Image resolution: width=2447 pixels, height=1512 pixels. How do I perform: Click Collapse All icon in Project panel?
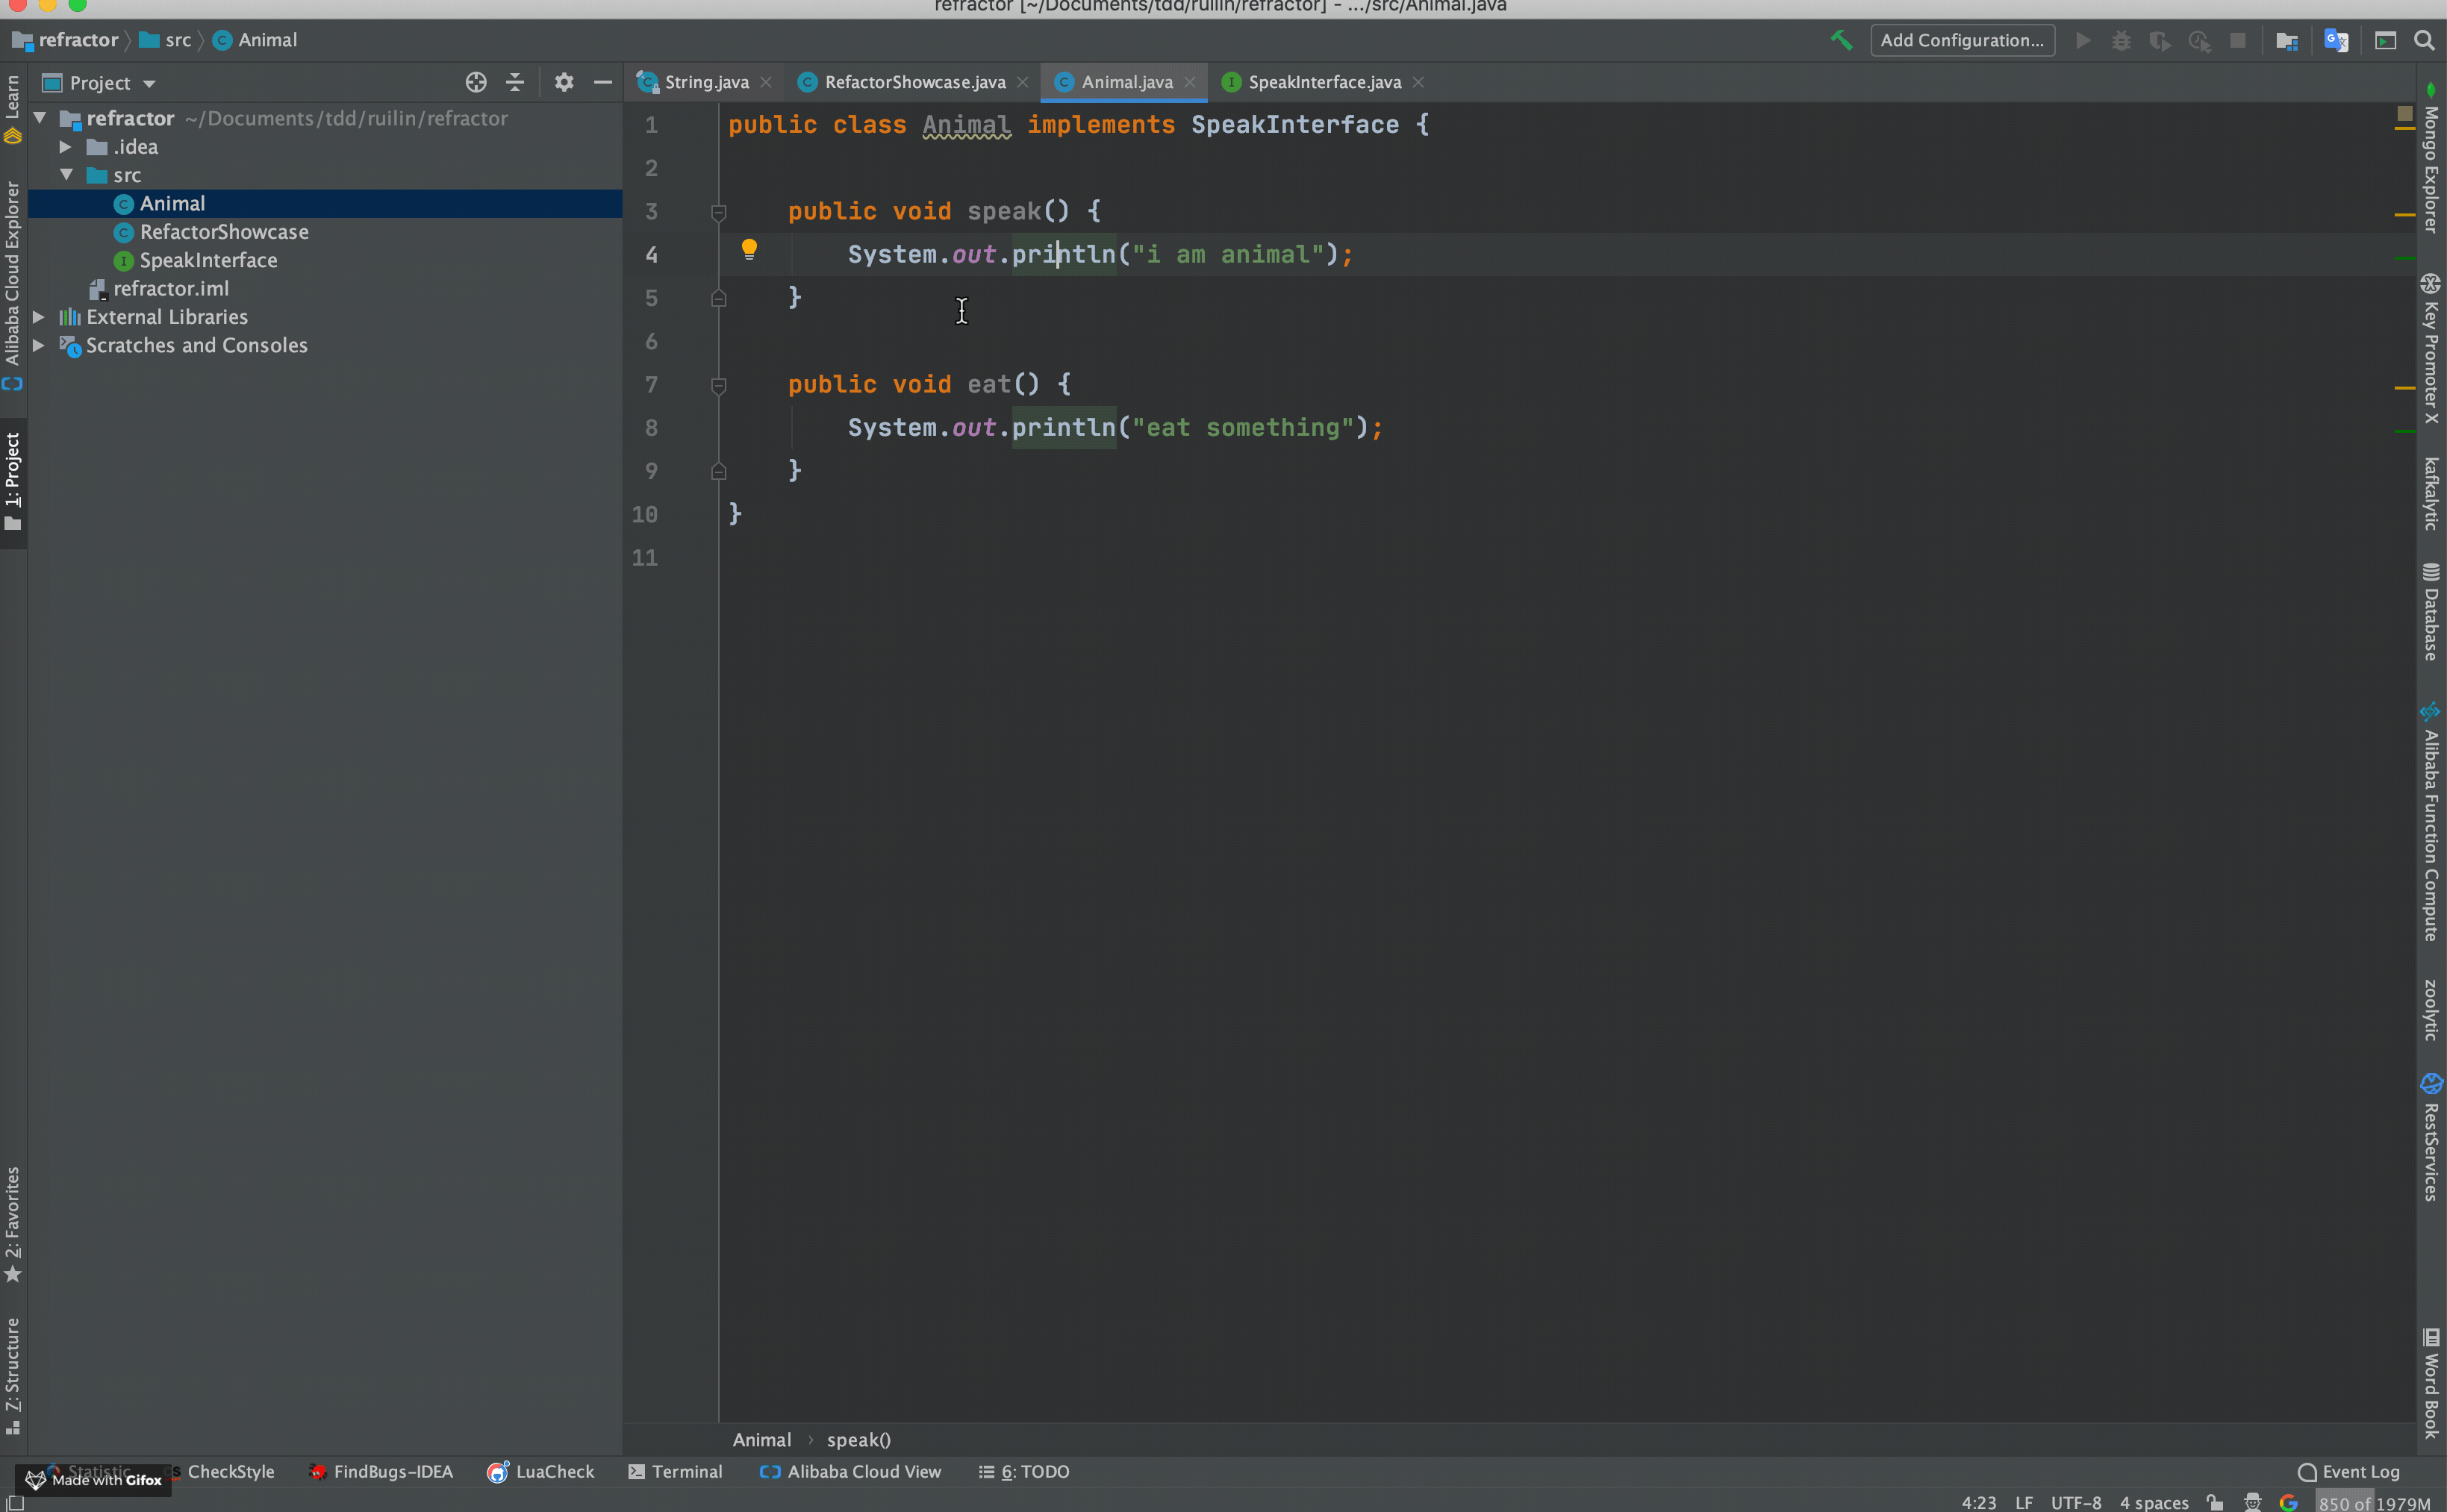(x=515, y=82)
